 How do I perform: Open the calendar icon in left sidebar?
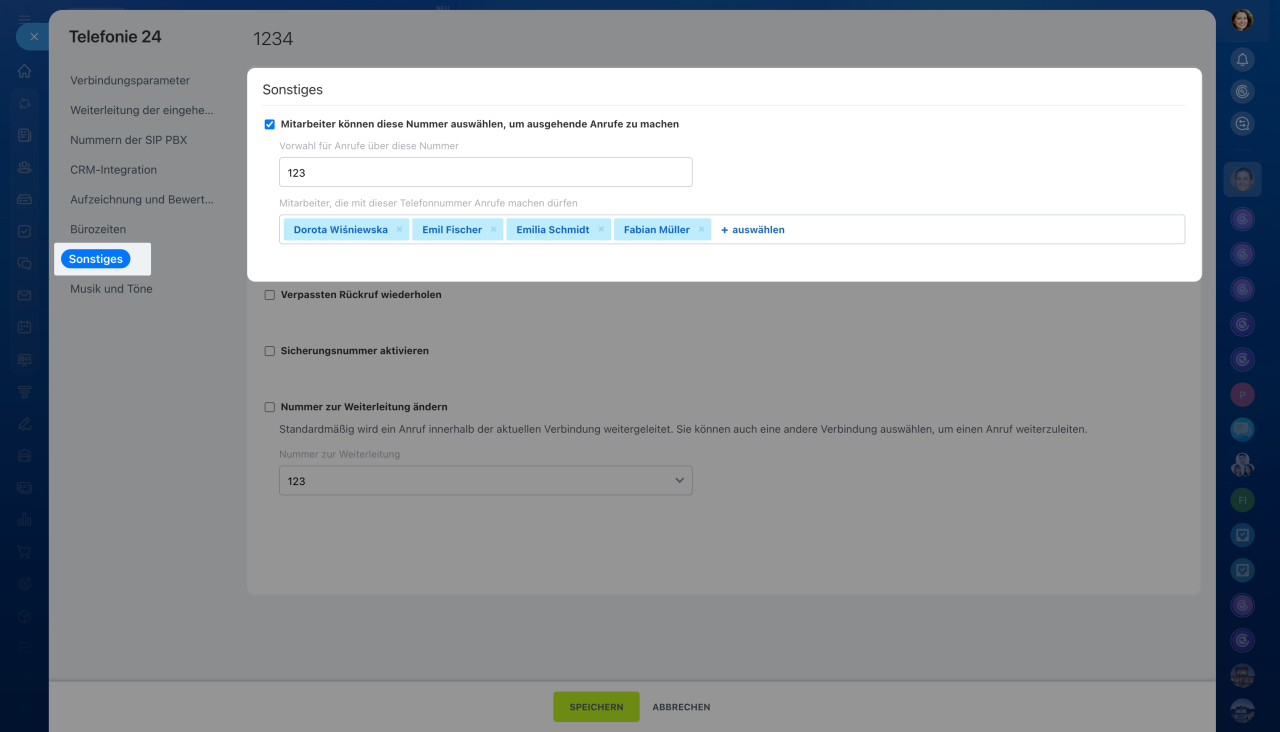coord(24,327)
